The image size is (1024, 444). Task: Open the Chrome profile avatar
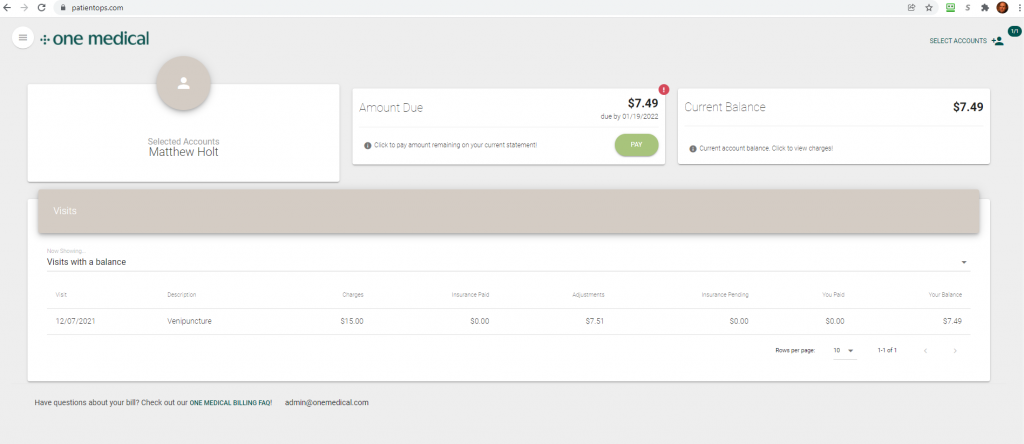point(1002,8)
